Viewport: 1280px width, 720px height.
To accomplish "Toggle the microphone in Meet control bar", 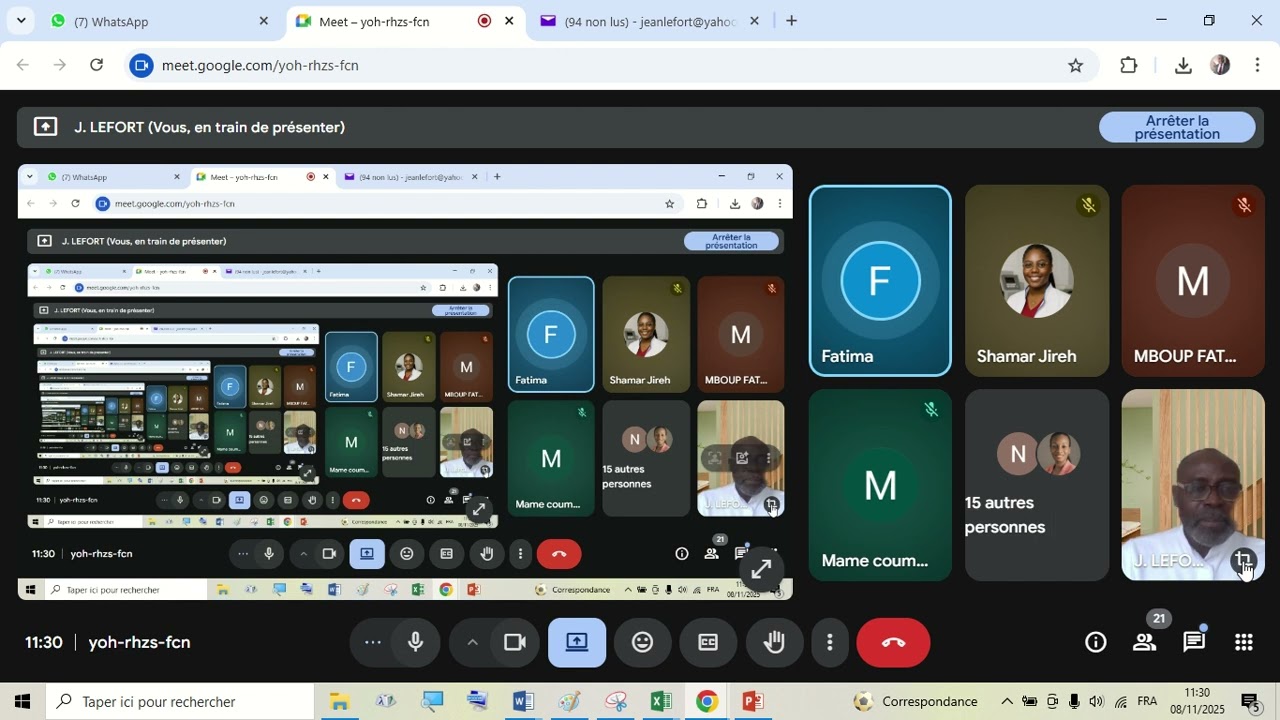I will pyautogui.click(x=416, y=642).
